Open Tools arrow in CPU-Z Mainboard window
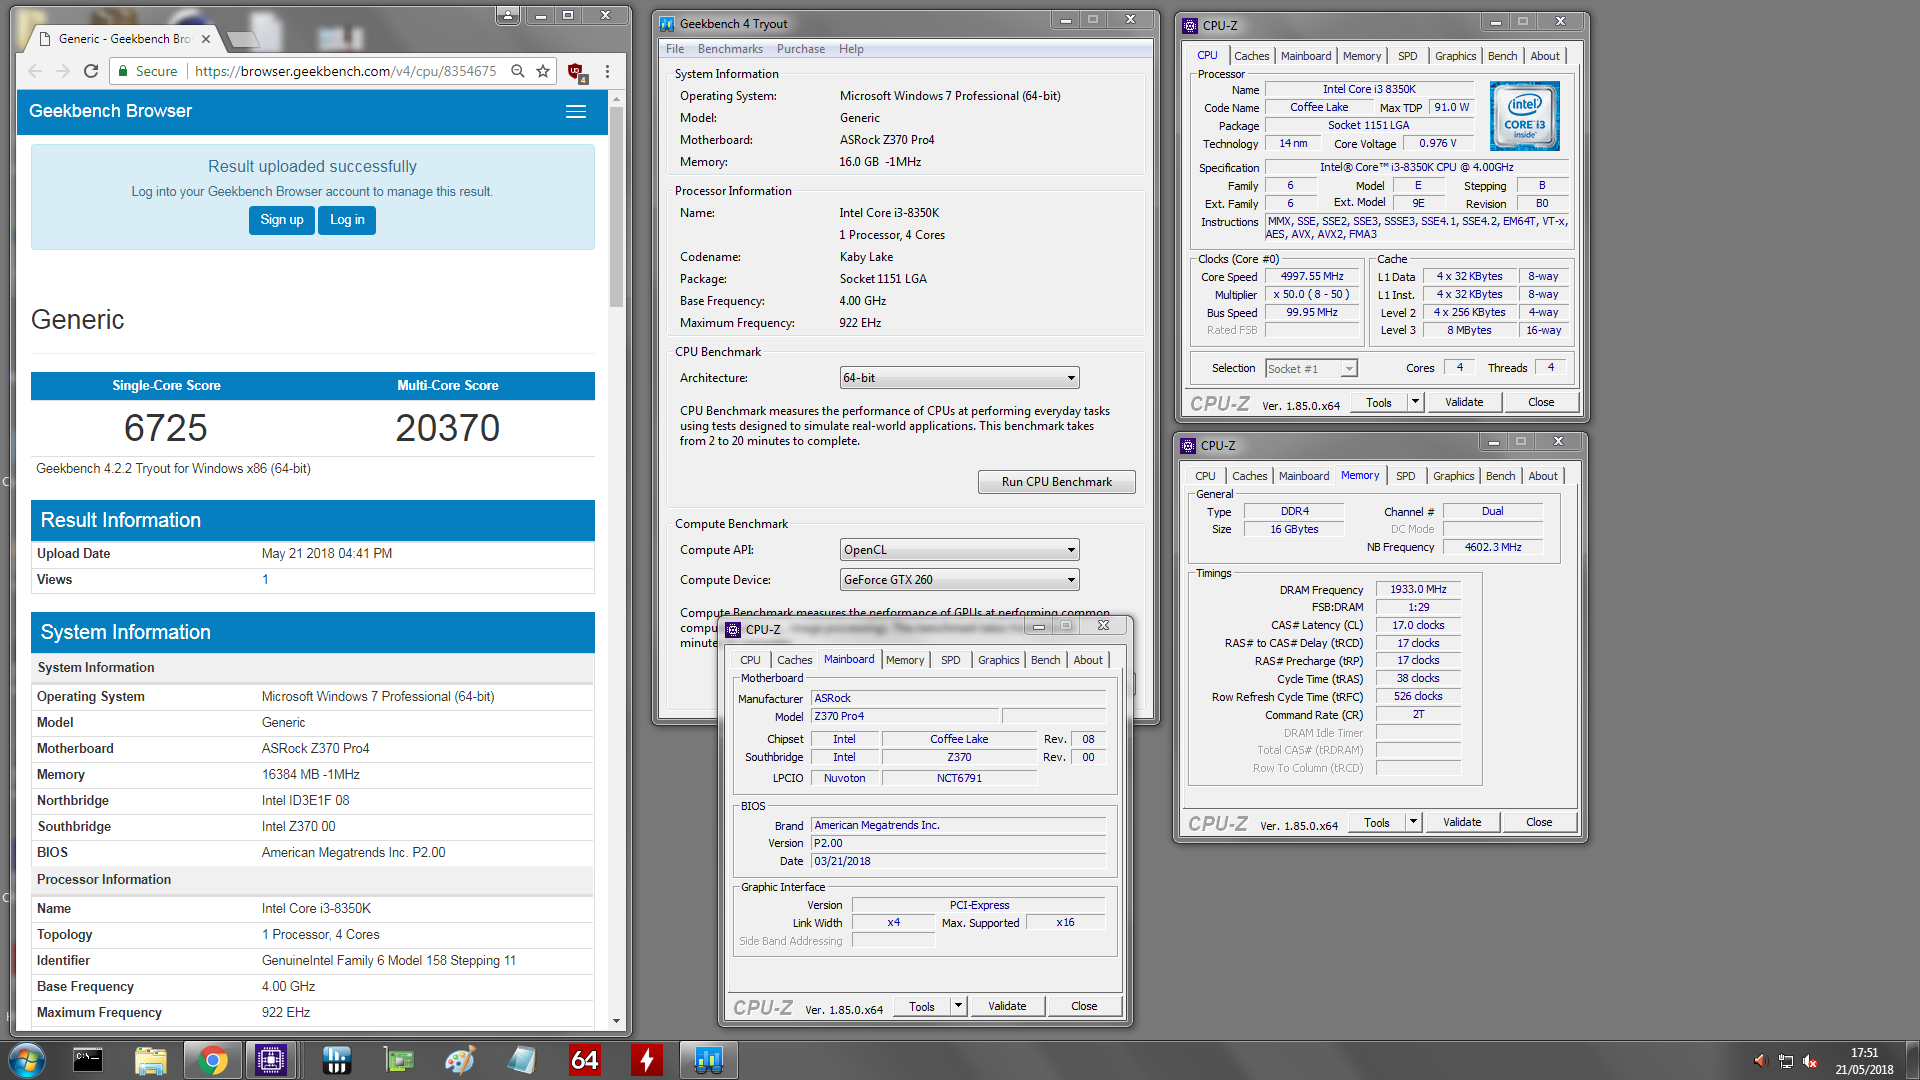Screen dimensions: 1920x1080 point(958,1006)
